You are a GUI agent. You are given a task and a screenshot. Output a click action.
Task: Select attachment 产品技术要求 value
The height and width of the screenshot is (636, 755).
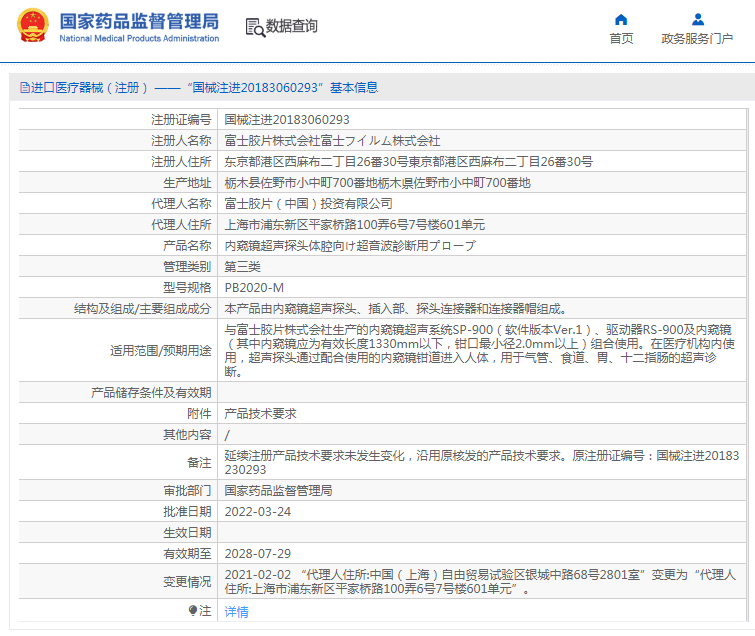click(x=260, y=414)
